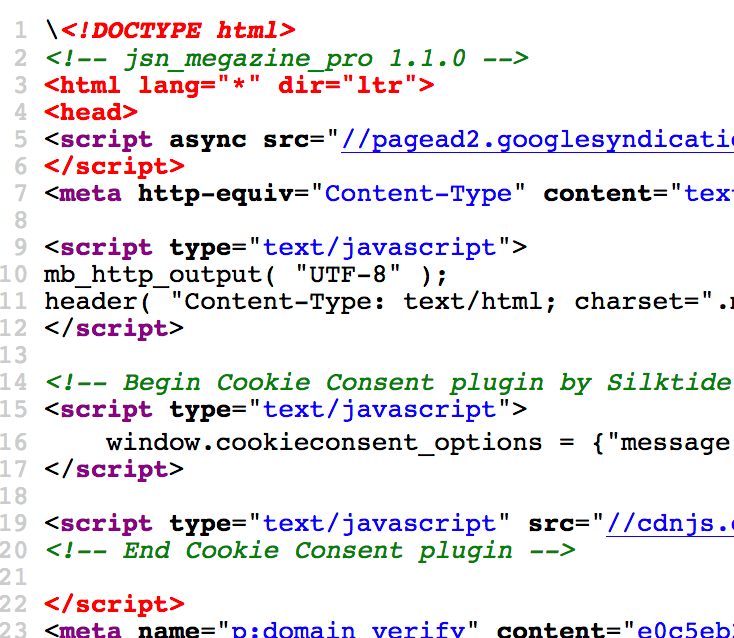734x638 pixels.
Task: Click the src attribute on line 19
Action: pyautogui.click(x=551, y=524)
